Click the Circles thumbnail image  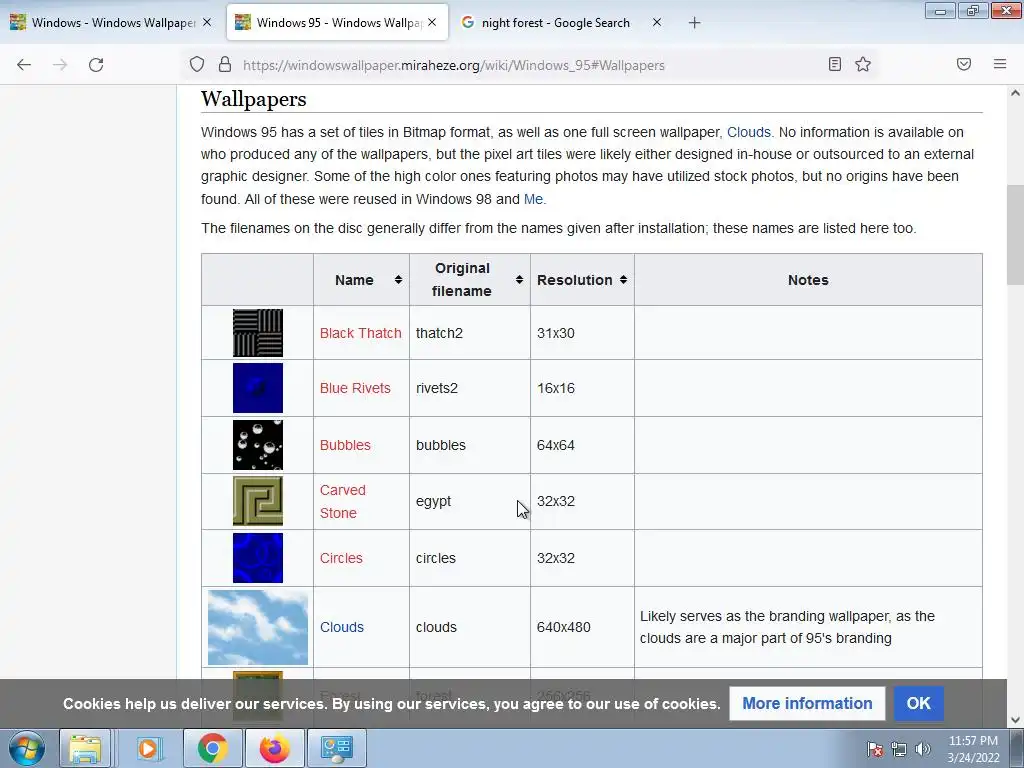pyautogui.click(x=258, y=558)
